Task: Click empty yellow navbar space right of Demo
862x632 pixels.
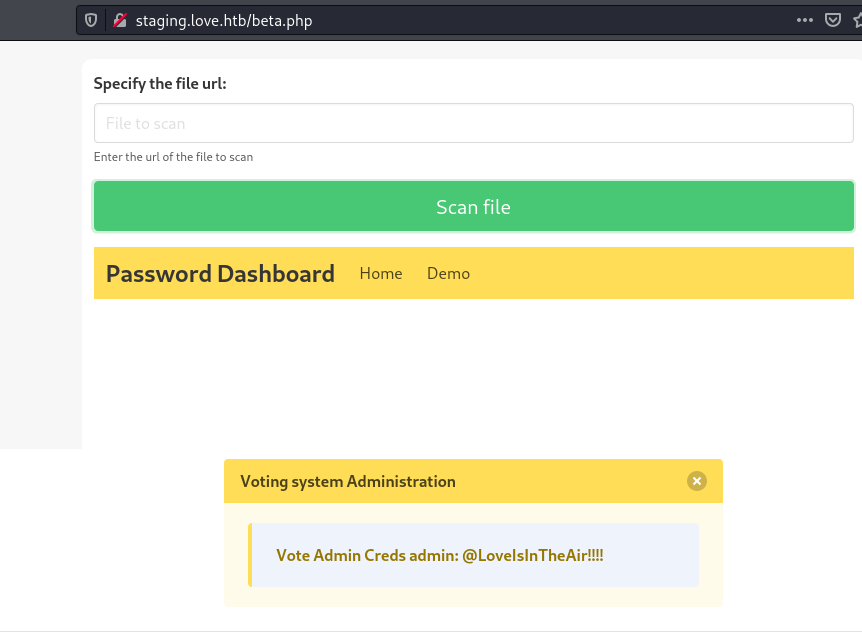Action: pyautogui.click(x=660, y=273)
